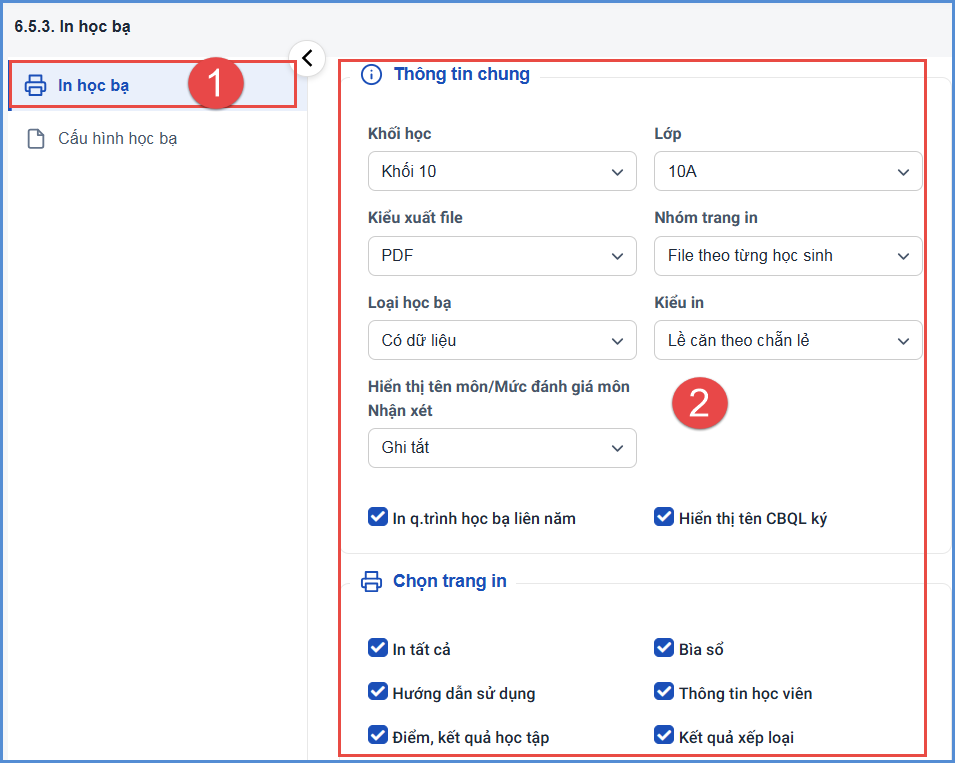Uncheck the In tất cả checkbox

point(378,648)
